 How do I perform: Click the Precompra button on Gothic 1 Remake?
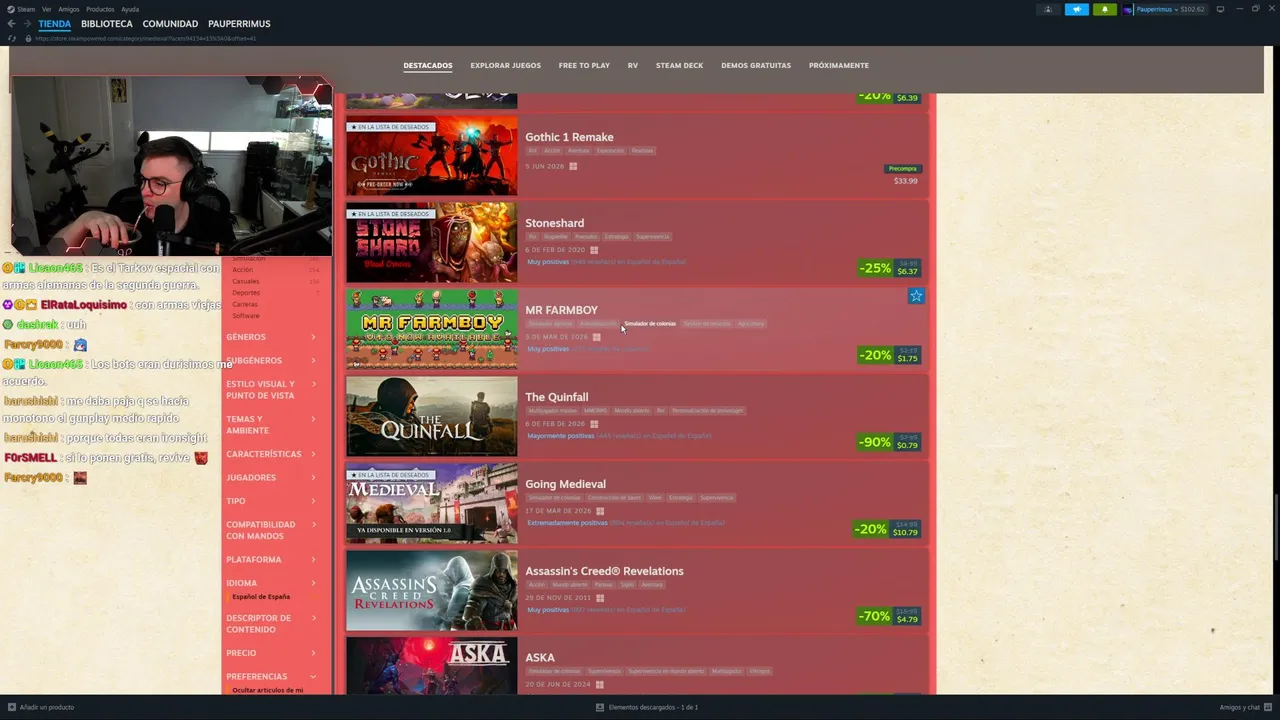pyautogui.click(x=902, y=169)
